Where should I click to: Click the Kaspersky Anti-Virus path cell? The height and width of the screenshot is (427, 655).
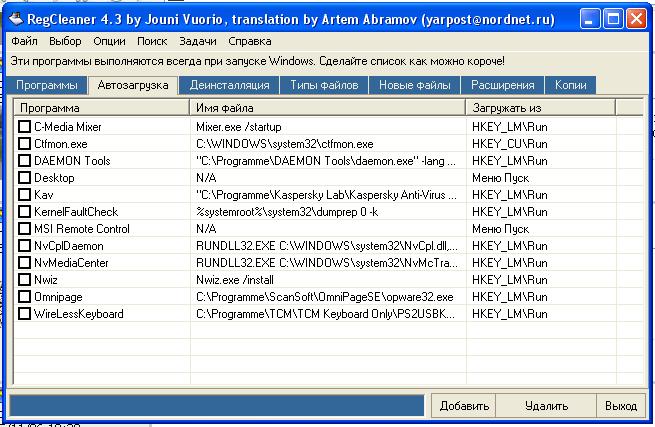pyautogui.click(x=326, y=195)
